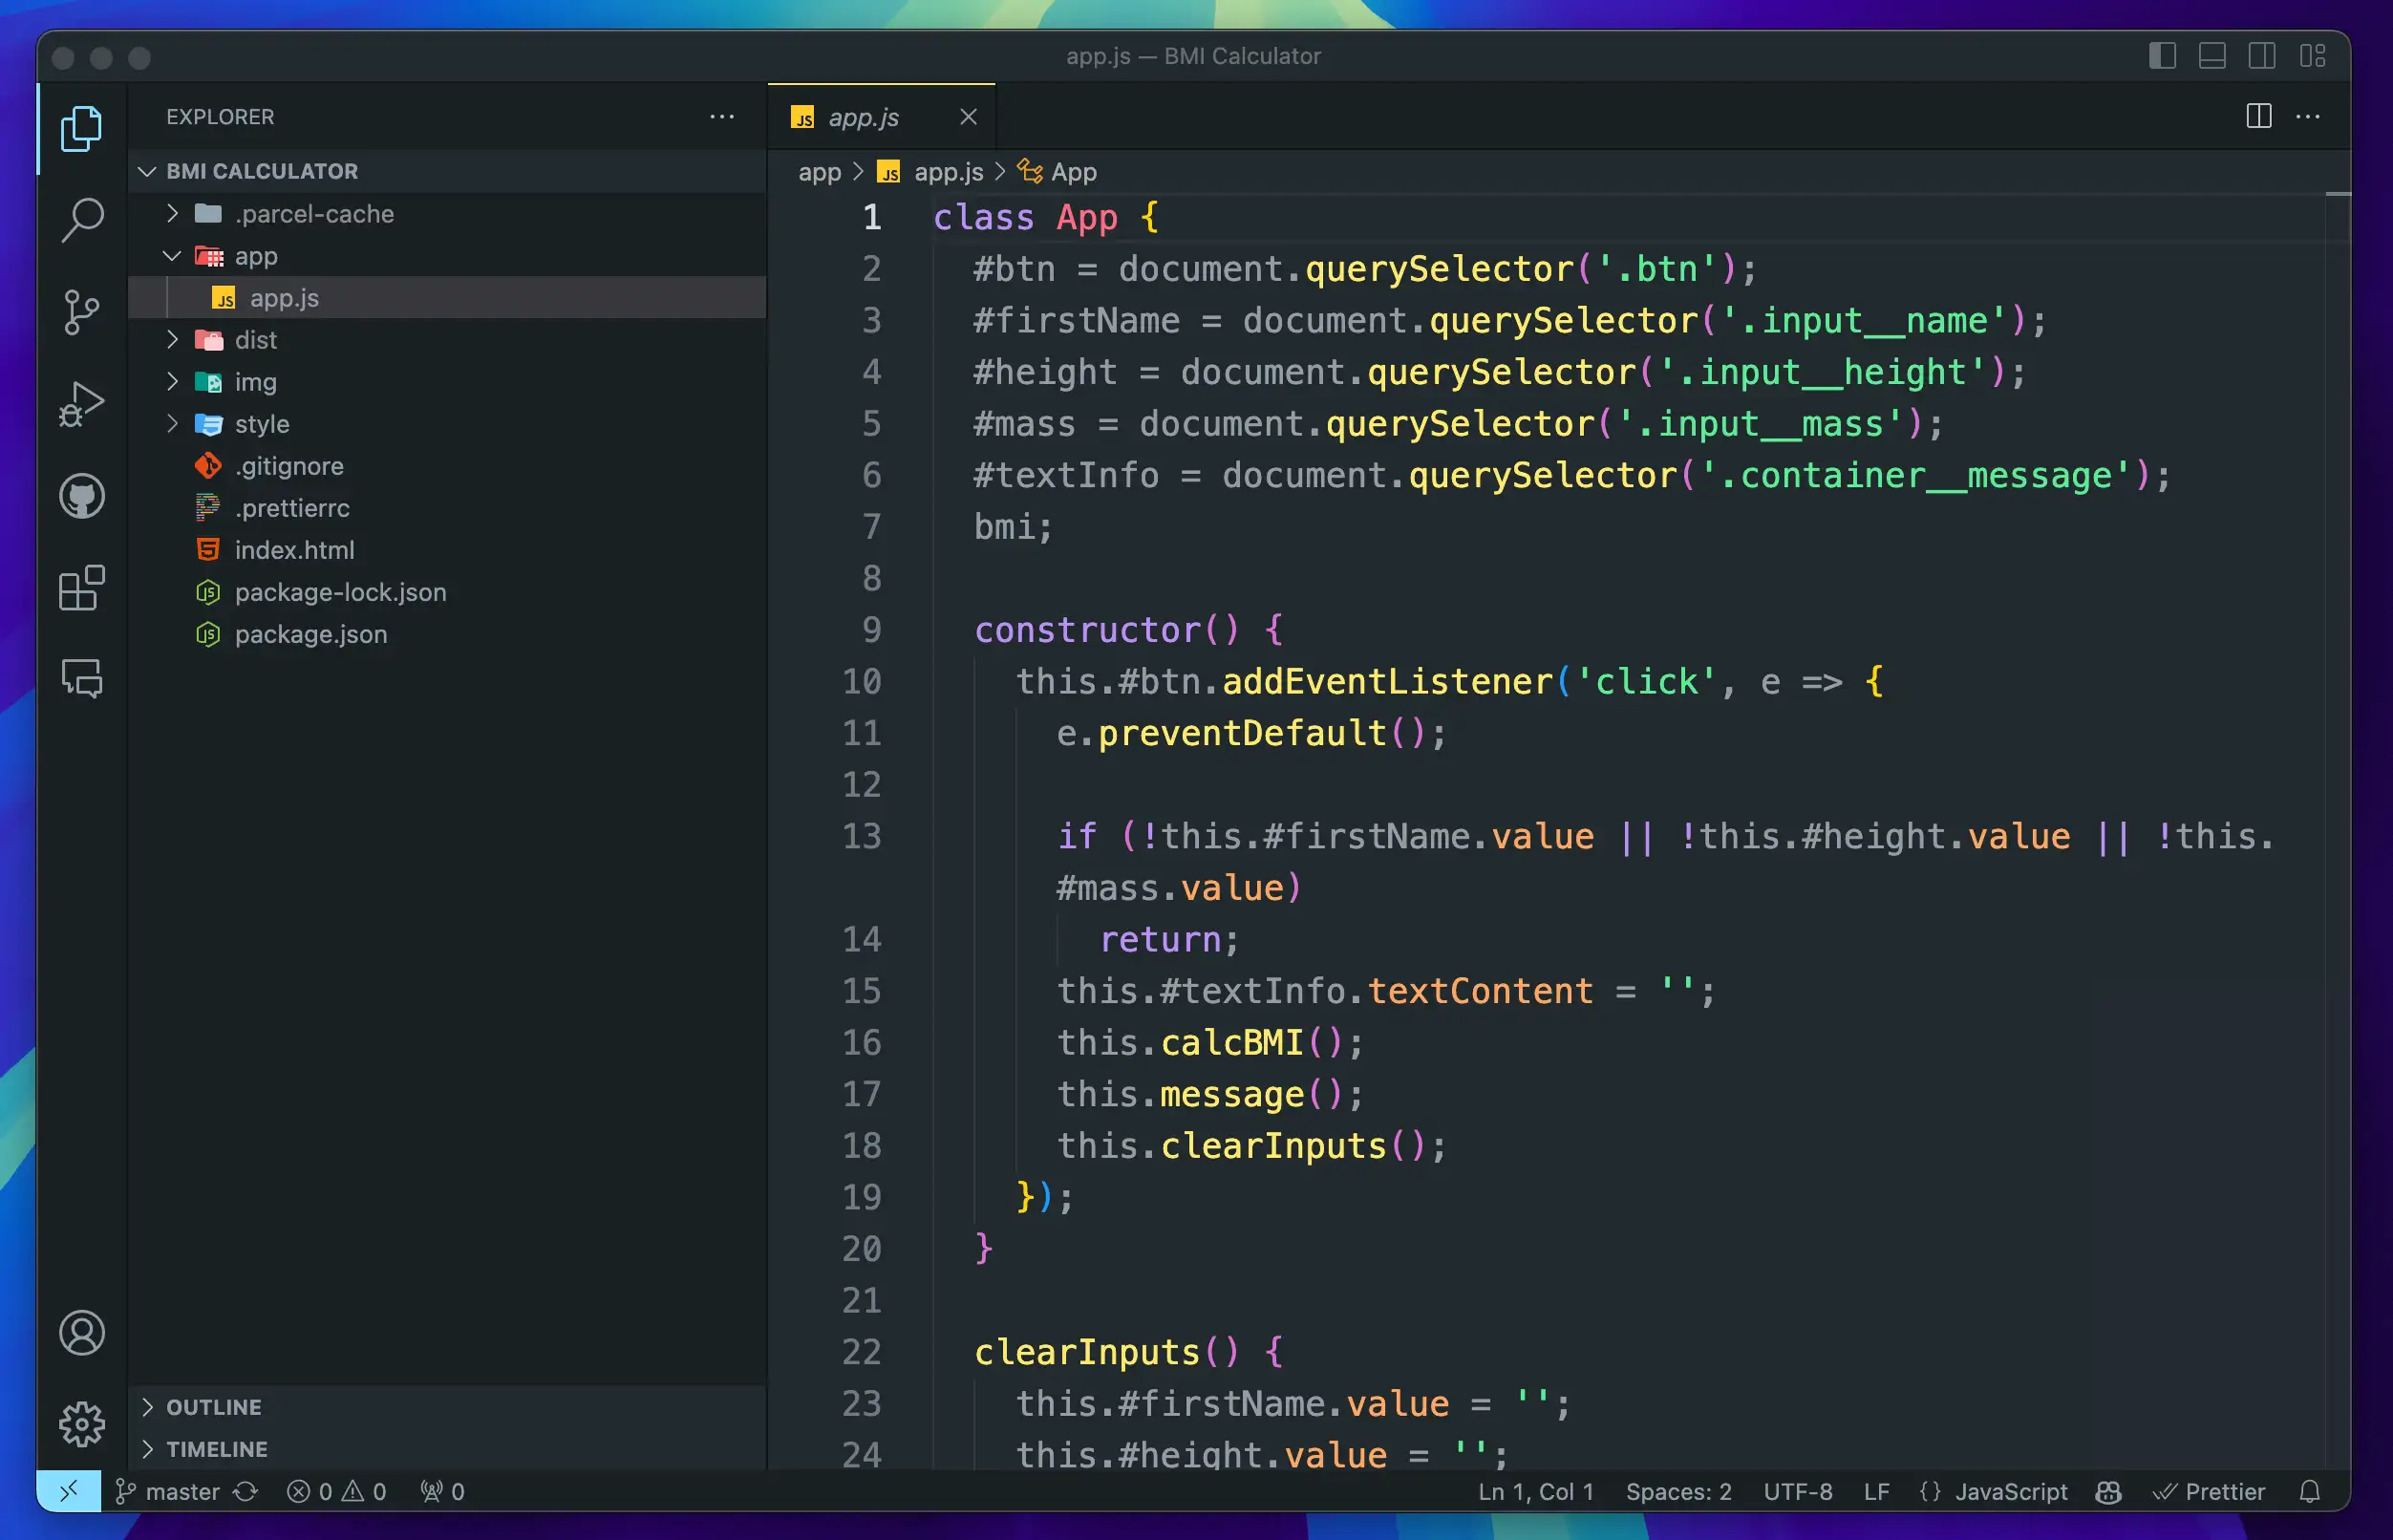Click the master branch indicator
Viewport: 2393px width, 1540px height.
point(168,1491)
